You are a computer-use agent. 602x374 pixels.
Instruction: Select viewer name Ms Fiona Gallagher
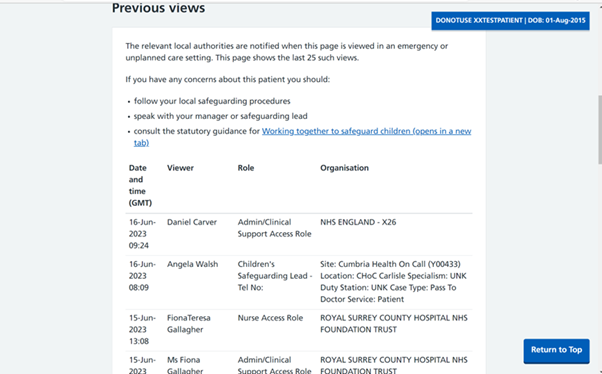(185, 365)
